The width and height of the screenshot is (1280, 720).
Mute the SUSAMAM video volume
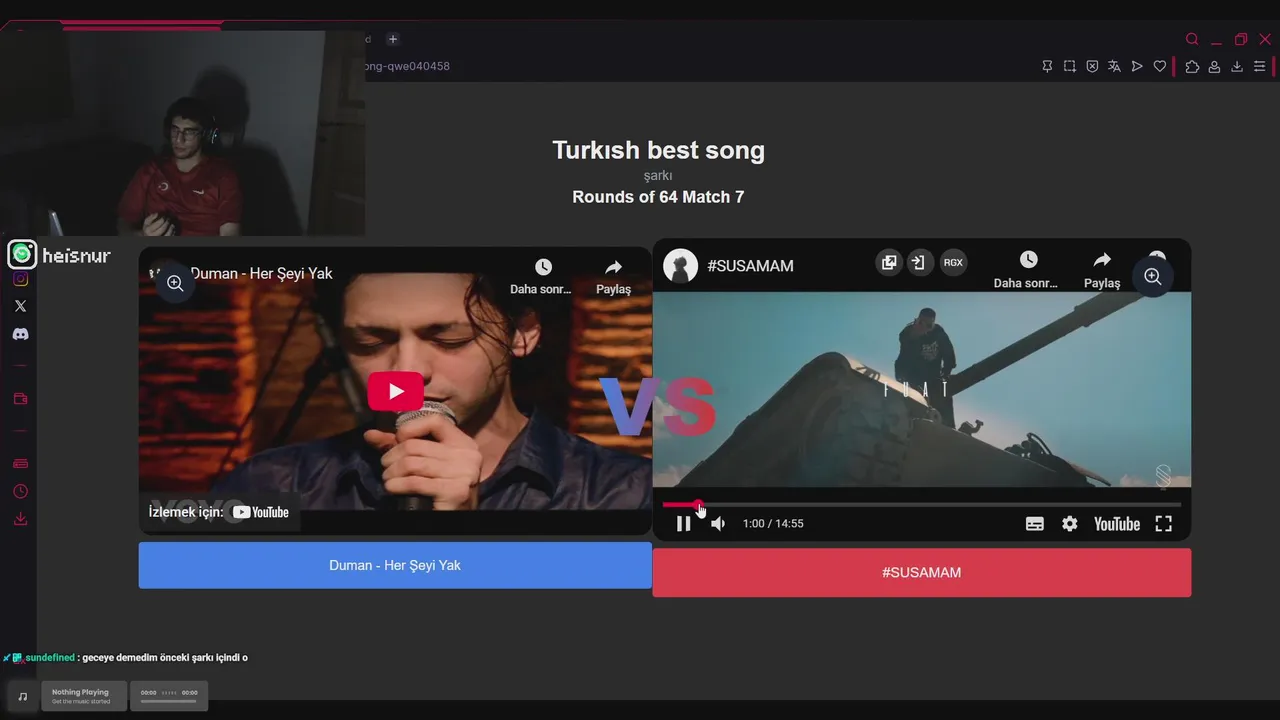point(718,523)
